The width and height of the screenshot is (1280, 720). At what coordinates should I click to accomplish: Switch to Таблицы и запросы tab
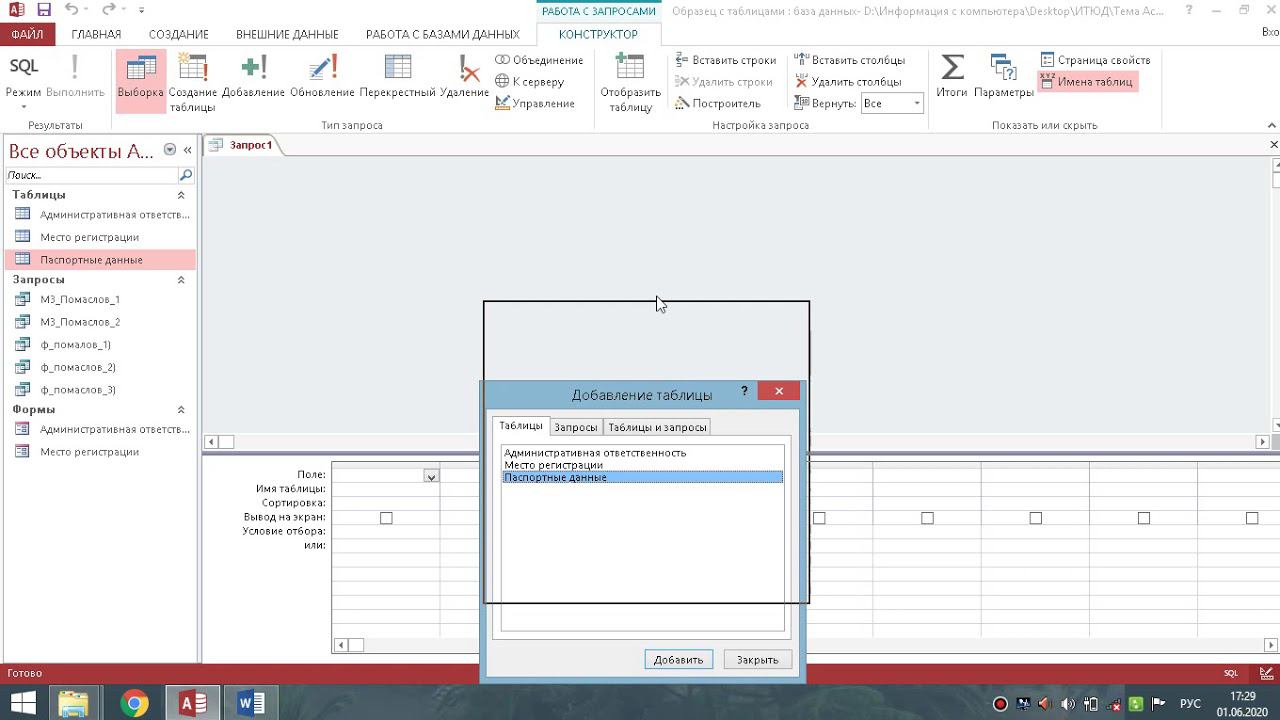pyautogui.click(x=658, y=427)
